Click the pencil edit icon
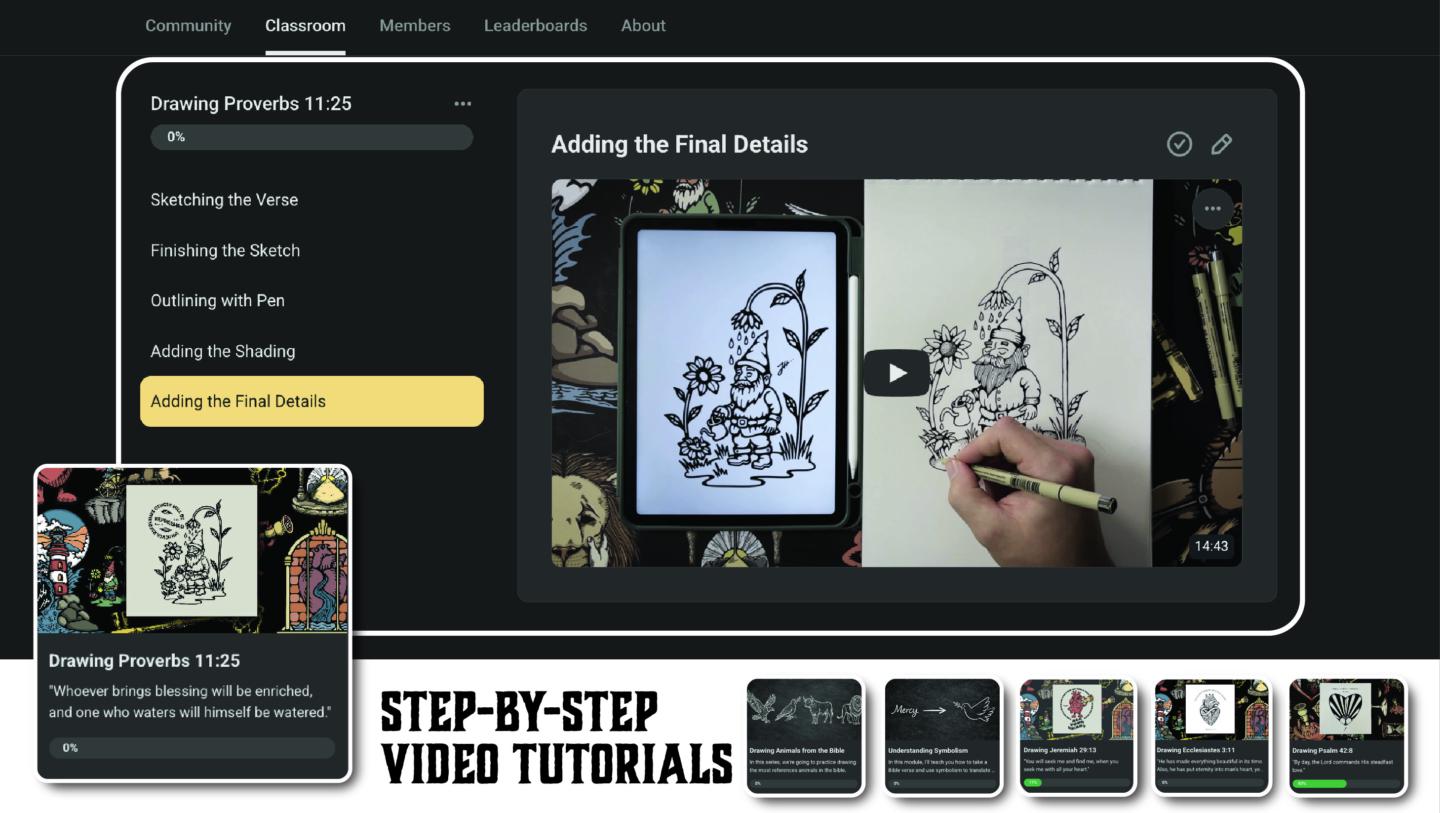 point(1221,144)
